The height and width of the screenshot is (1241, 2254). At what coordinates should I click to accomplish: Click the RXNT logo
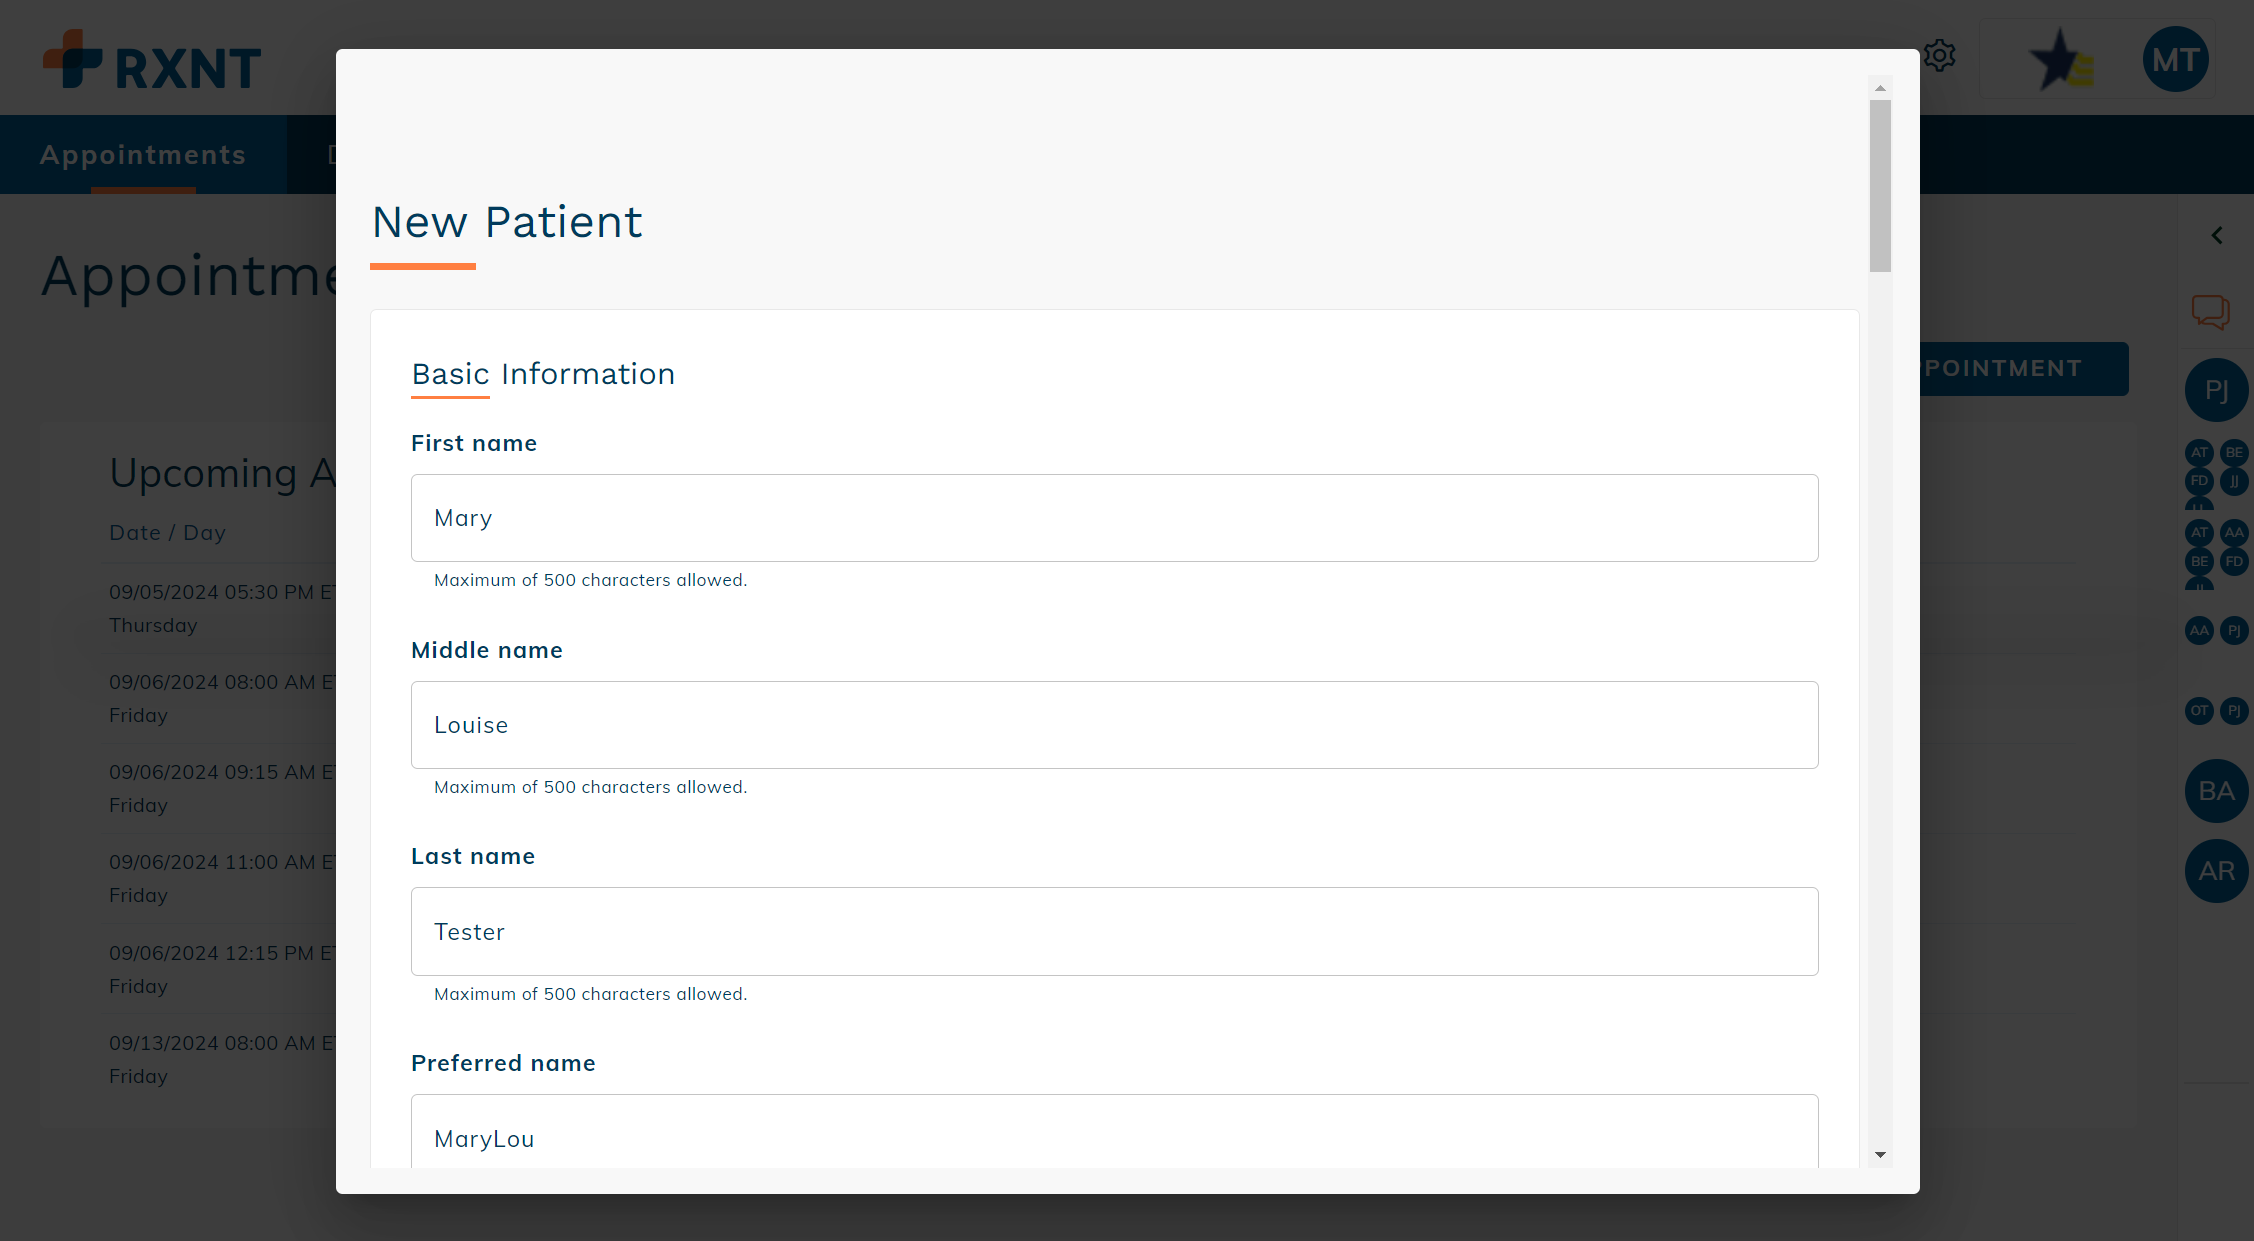click(152, 60)
